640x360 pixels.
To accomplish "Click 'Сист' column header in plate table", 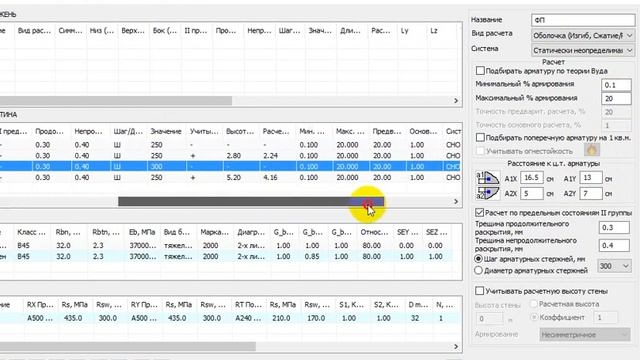I will pos(453,131).
